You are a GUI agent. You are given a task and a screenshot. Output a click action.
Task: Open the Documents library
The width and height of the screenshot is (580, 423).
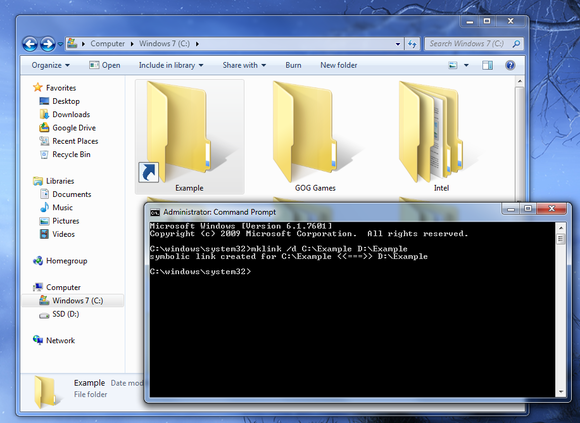pos(65,194)
